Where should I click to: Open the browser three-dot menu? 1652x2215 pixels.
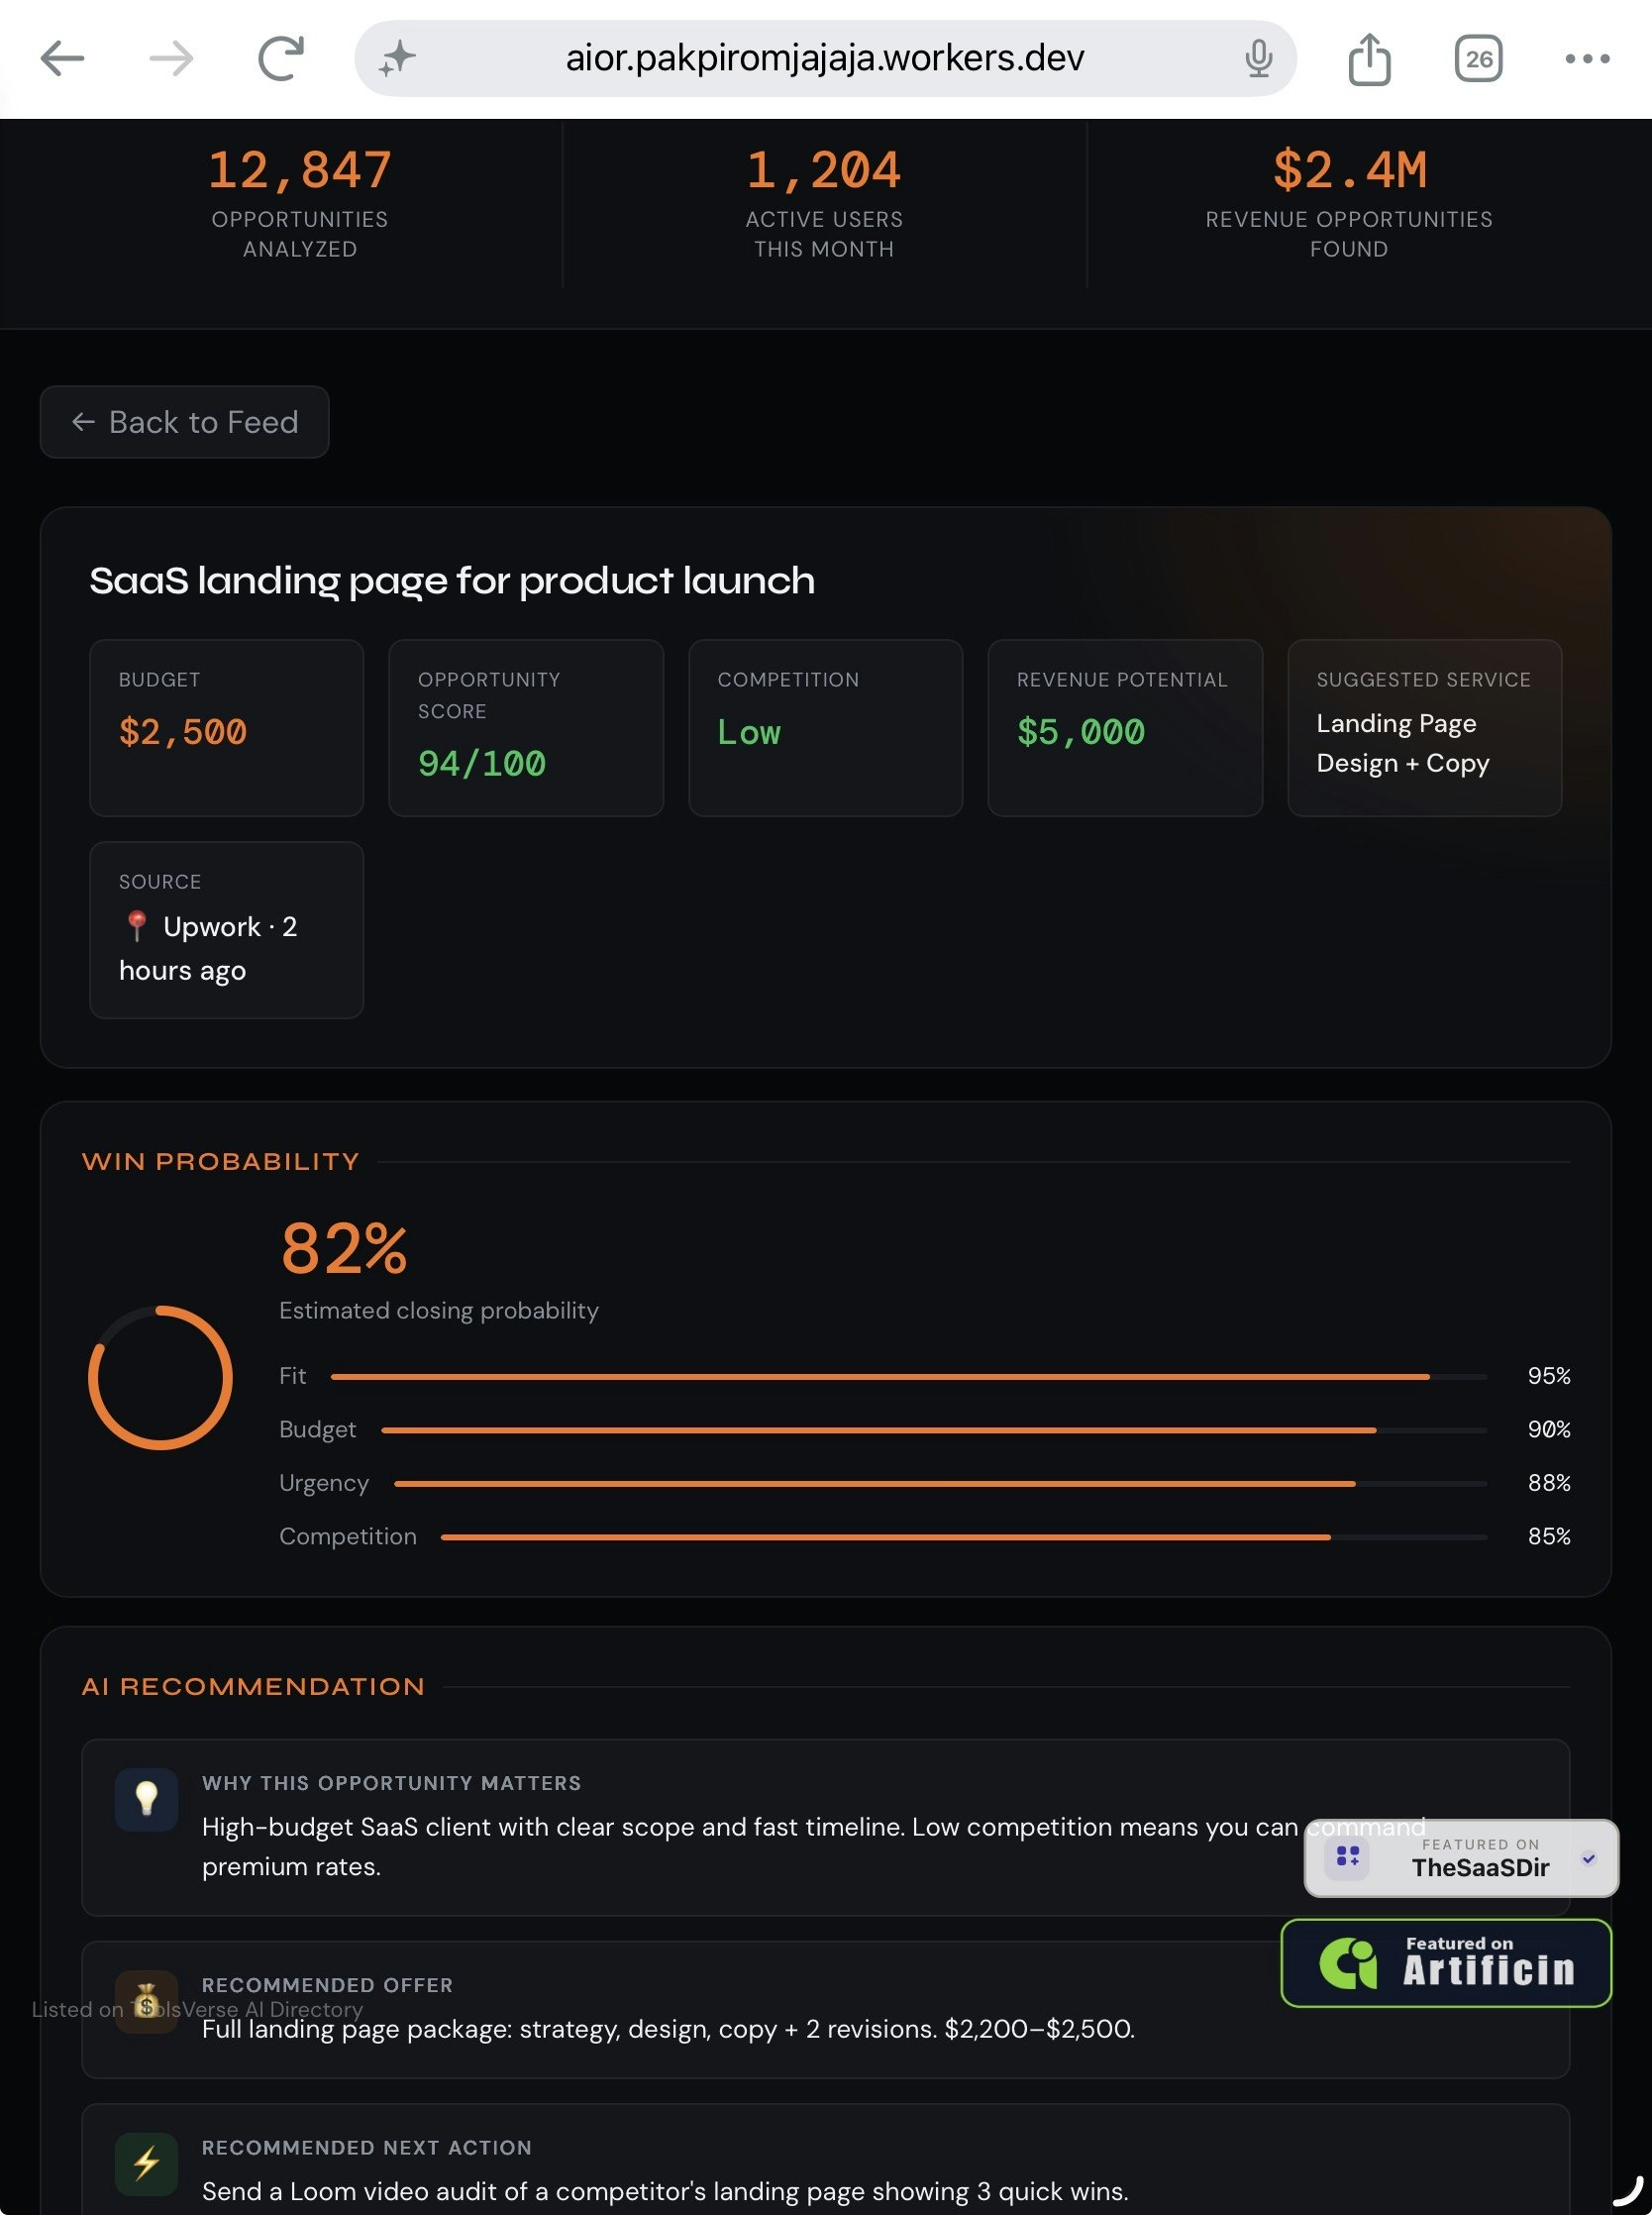click(1587, 58)
